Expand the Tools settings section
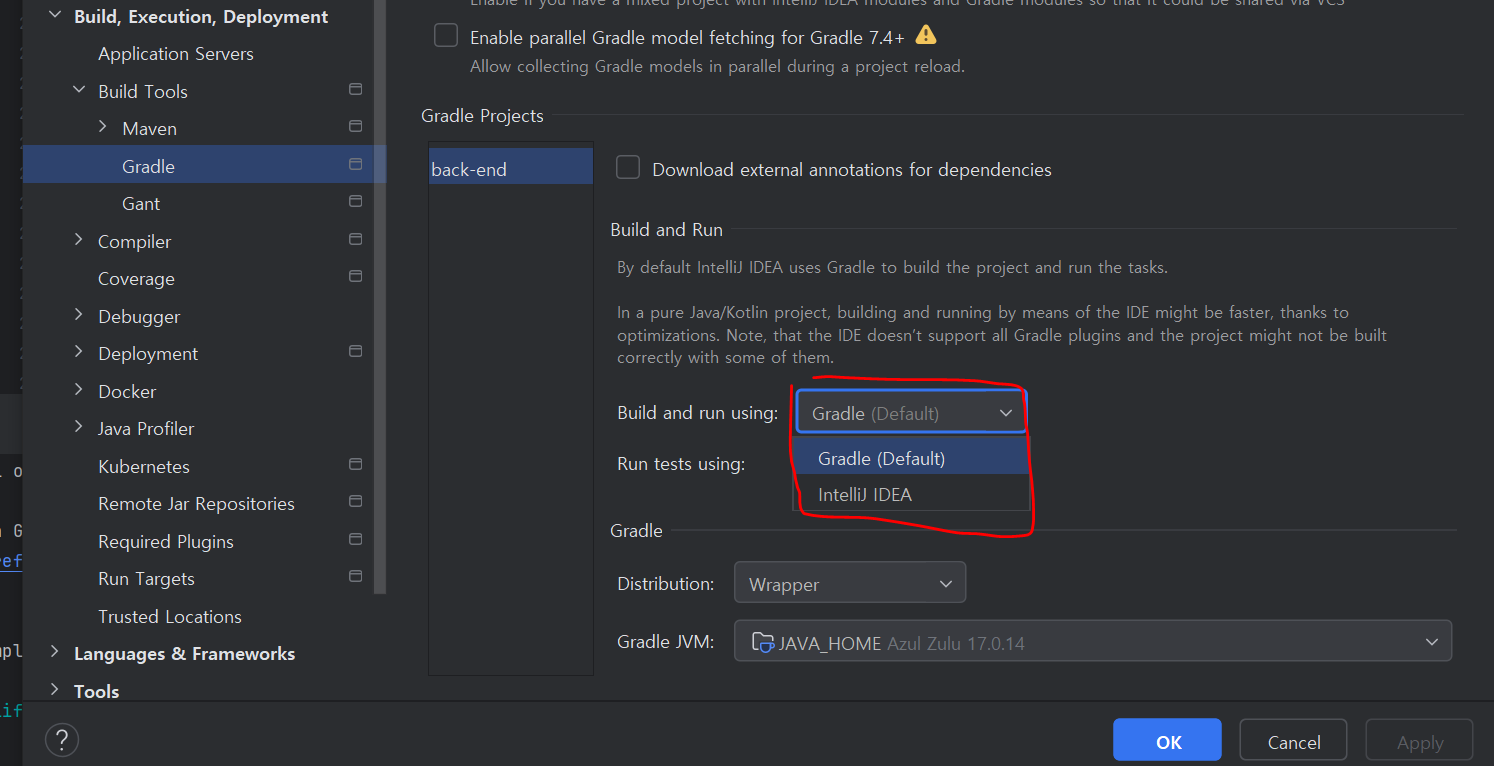 pyautogui.click(x=54, y=690)
